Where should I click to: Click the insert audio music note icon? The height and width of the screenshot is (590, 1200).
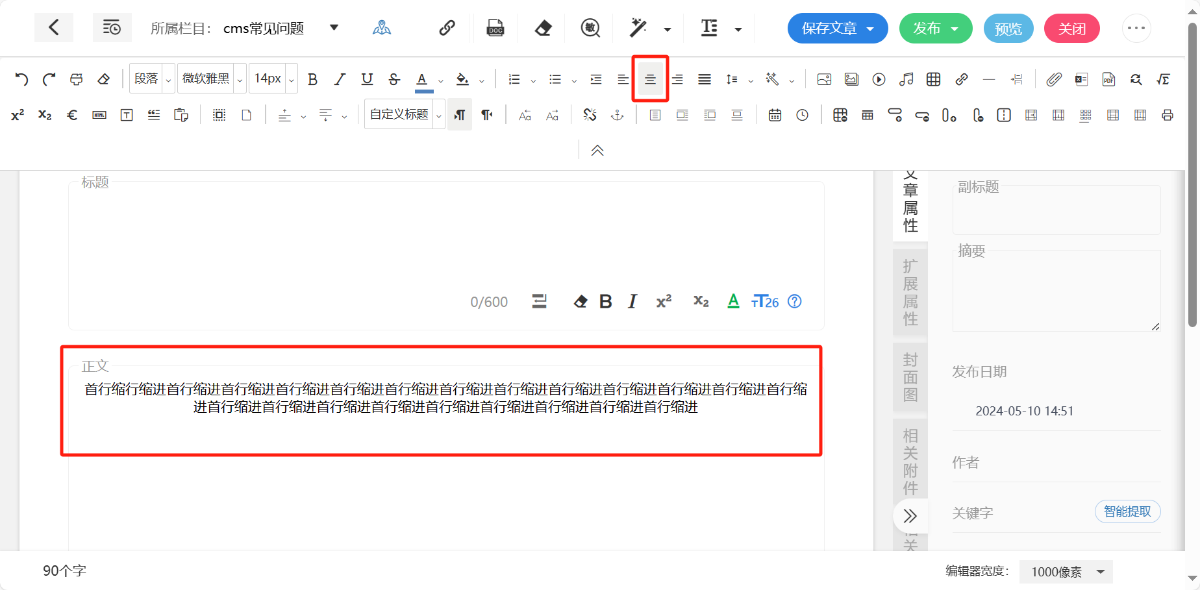[x=906, y=79]
